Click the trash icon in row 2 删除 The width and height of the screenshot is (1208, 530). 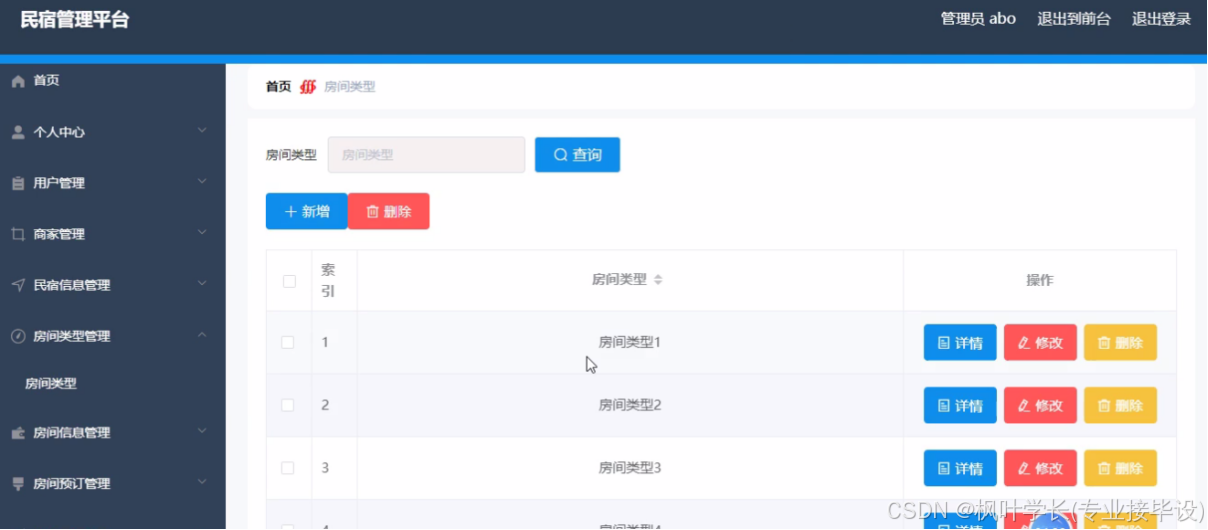(1104, 406)
